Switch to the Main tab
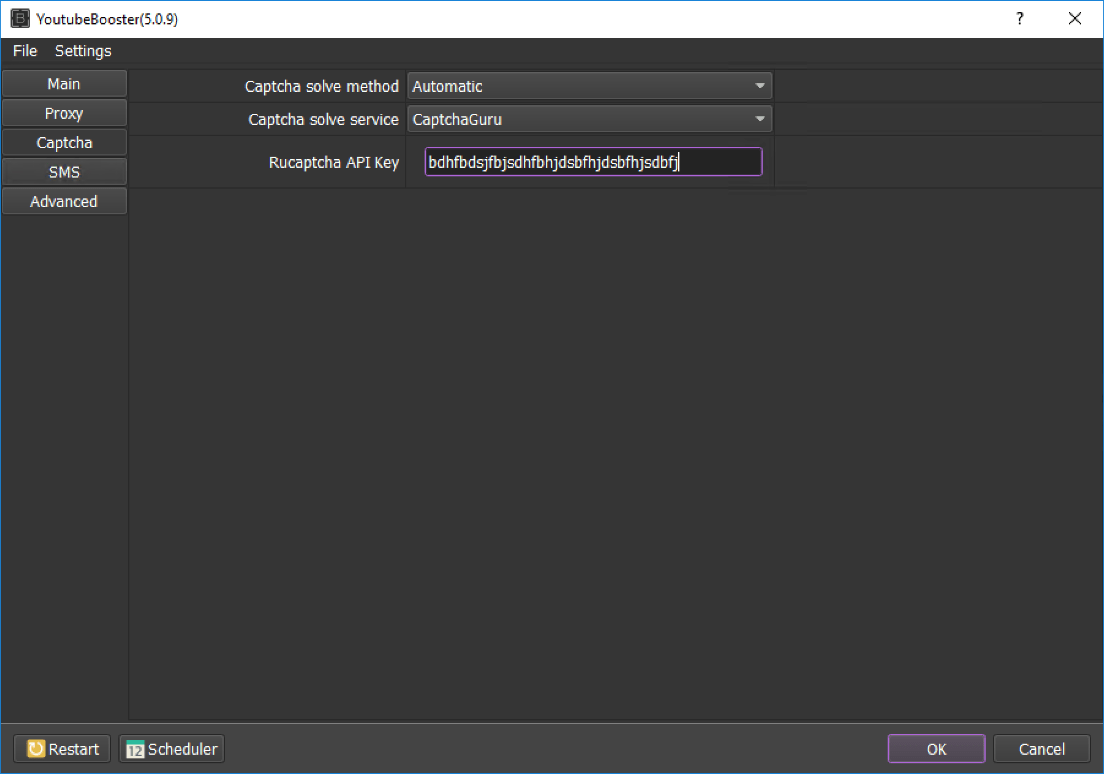Image resolution: width=1104 pixels, height=774 pixels. click(64, 84)
